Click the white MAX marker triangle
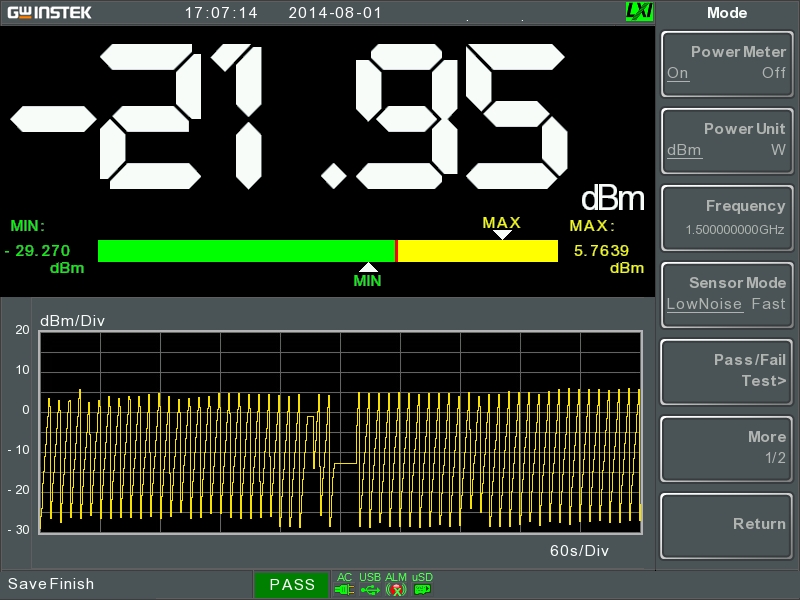 click(503, 234)
